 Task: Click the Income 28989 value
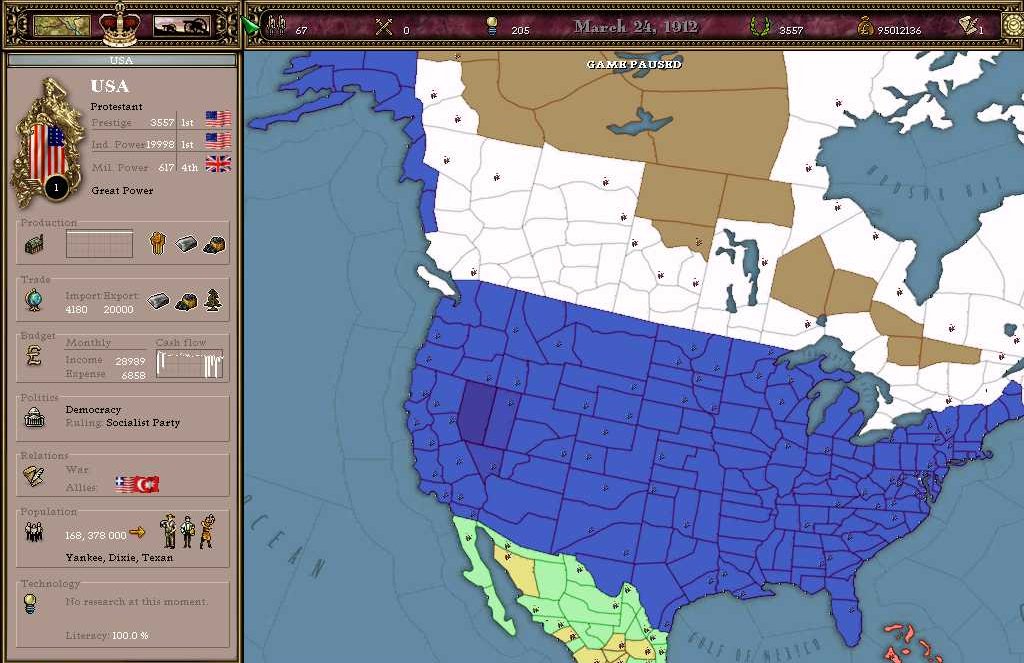[130, 361]
